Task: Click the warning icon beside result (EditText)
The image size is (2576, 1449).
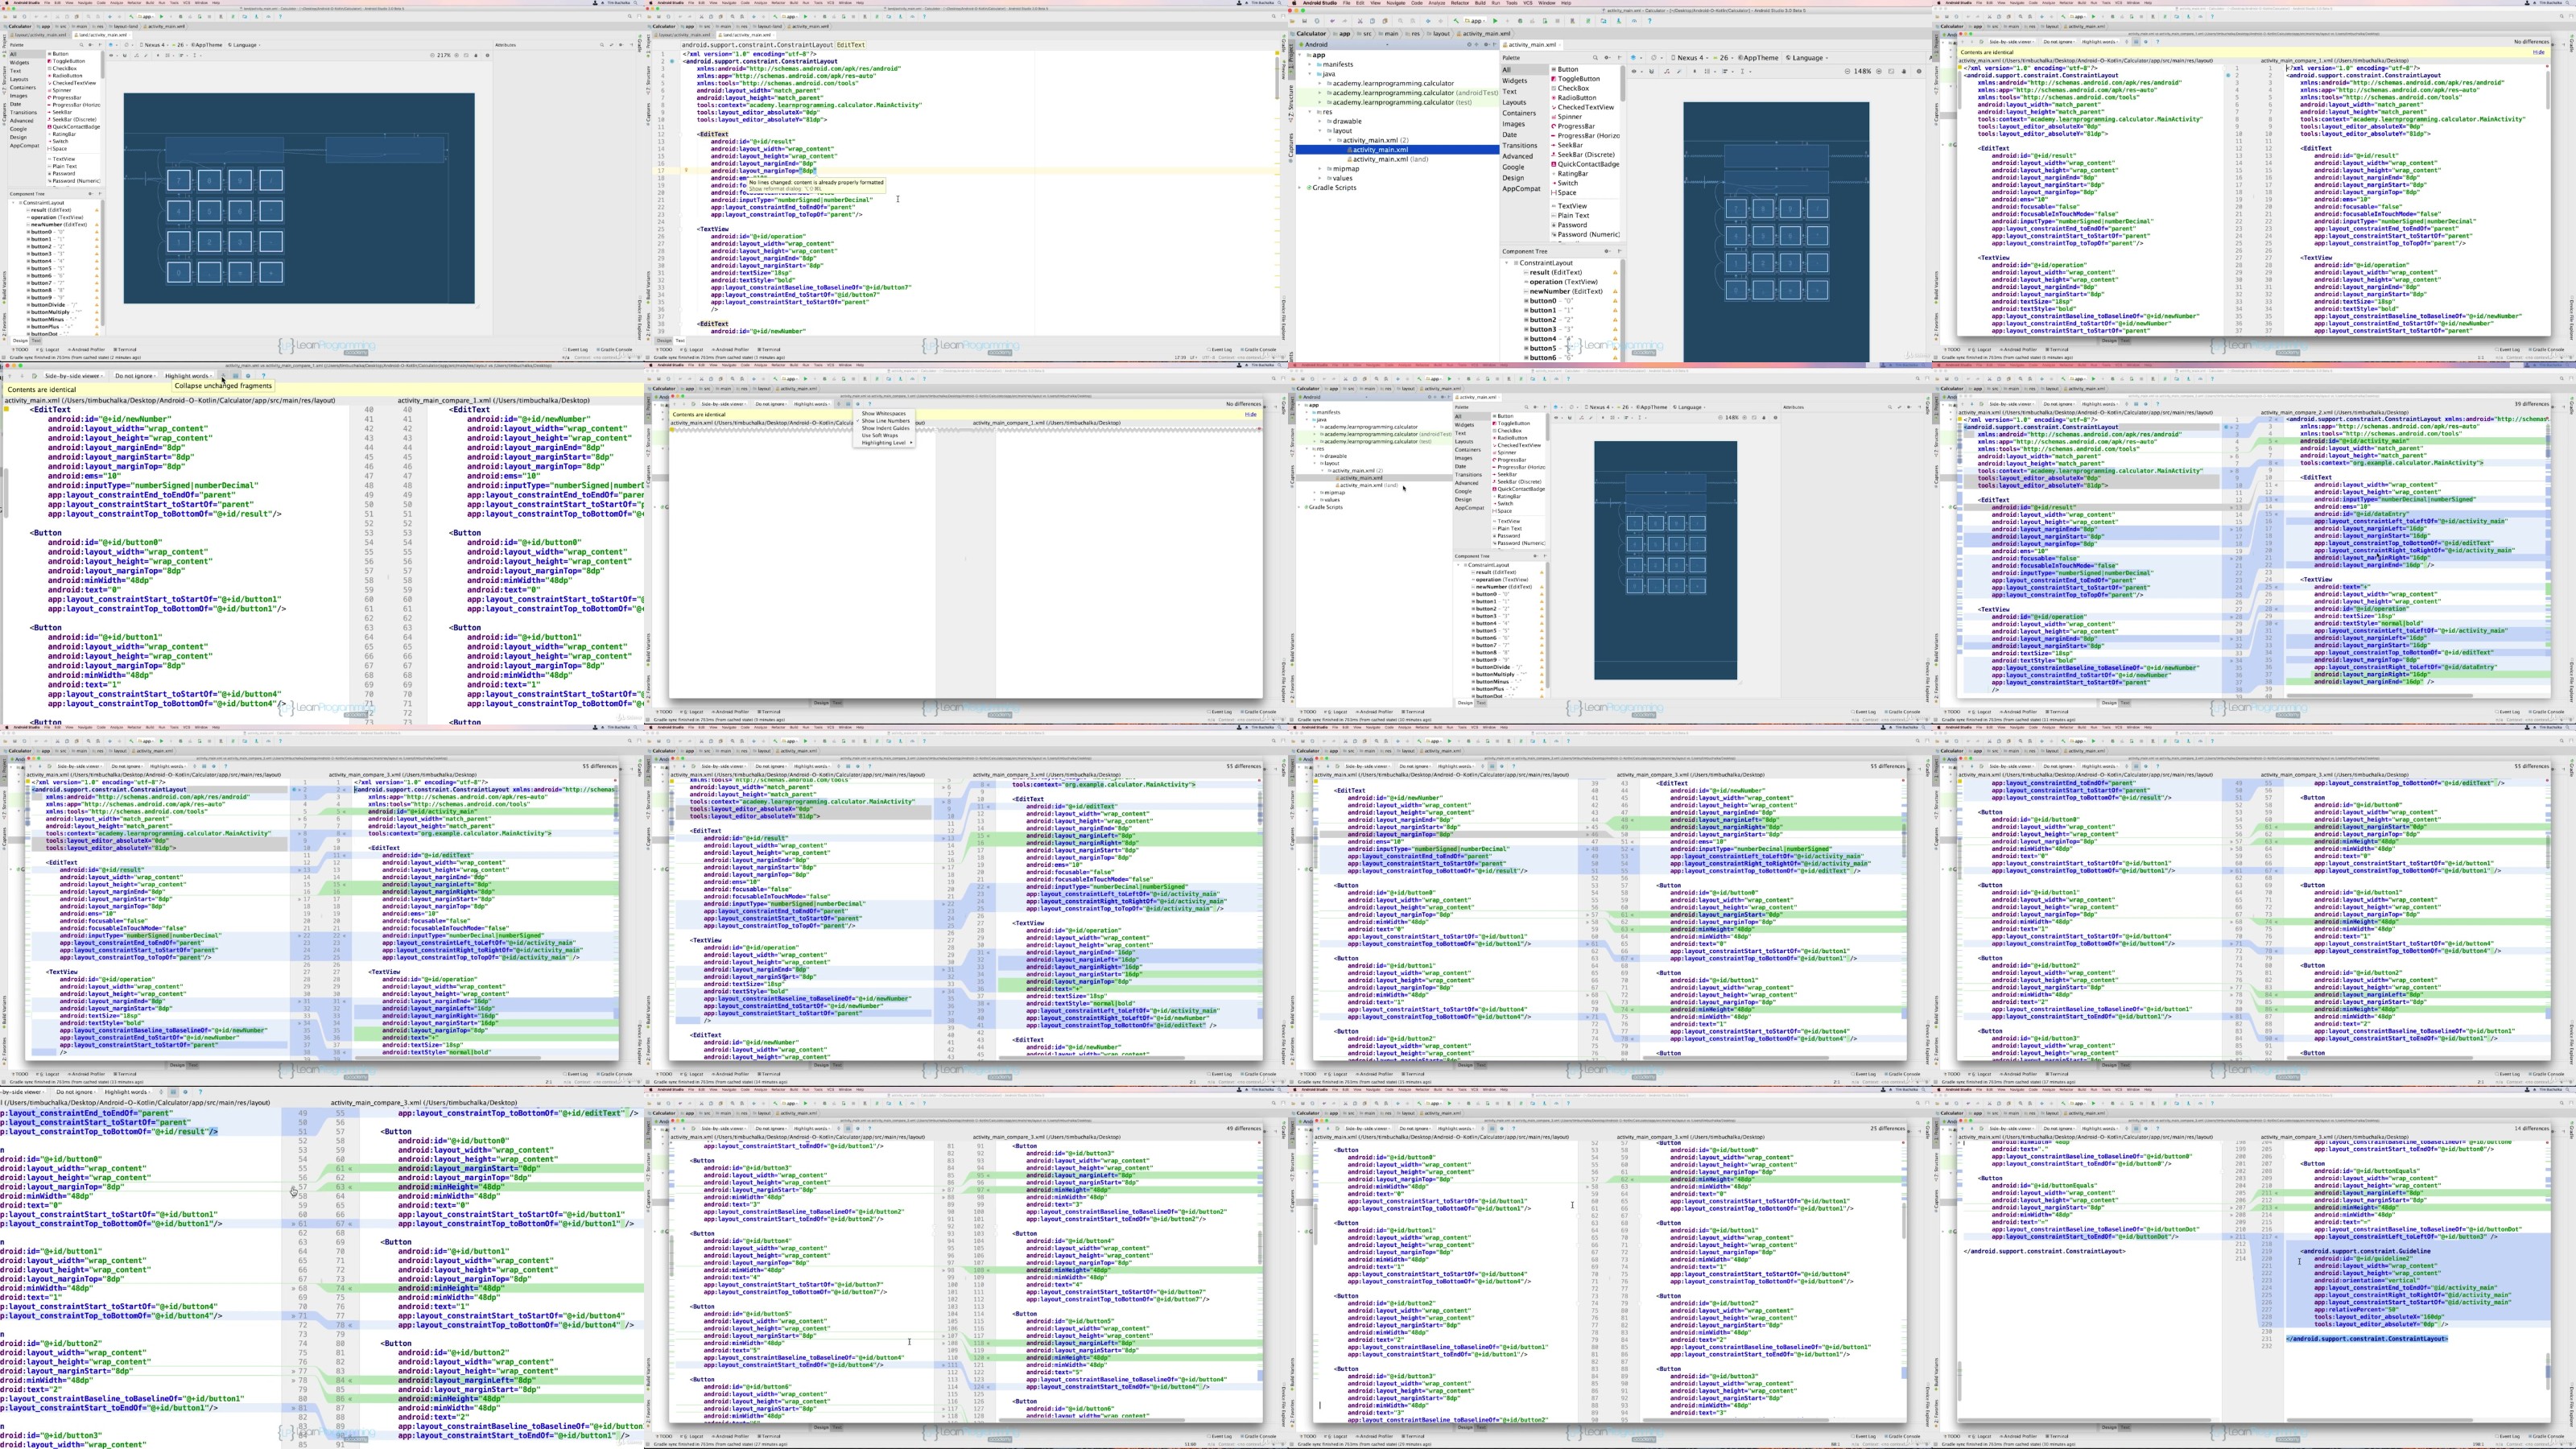Action: point(1616,273)
